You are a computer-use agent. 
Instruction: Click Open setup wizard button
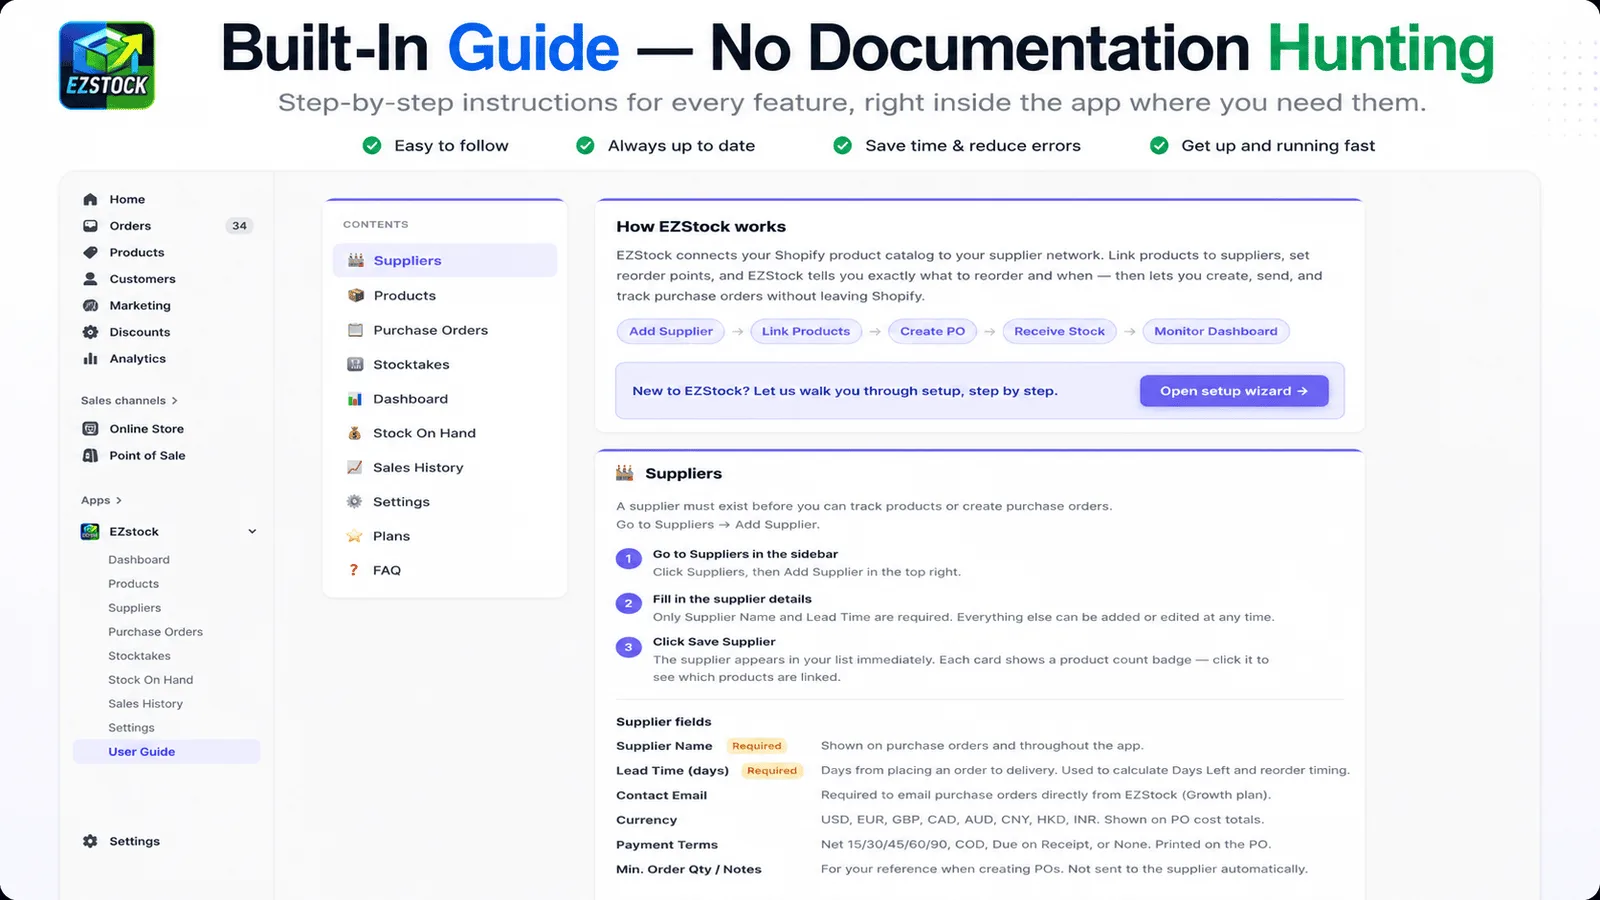coord(1234,391)
